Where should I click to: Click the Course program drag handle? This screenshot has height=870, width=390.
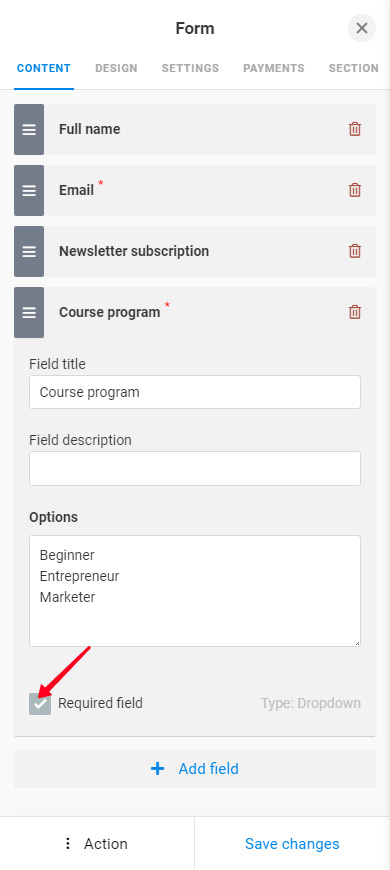coord(29,312)
